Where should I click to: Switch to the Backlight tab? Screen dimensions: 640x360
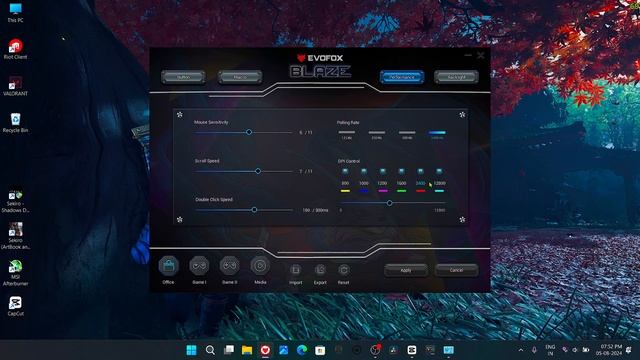[x=456, y=77]
